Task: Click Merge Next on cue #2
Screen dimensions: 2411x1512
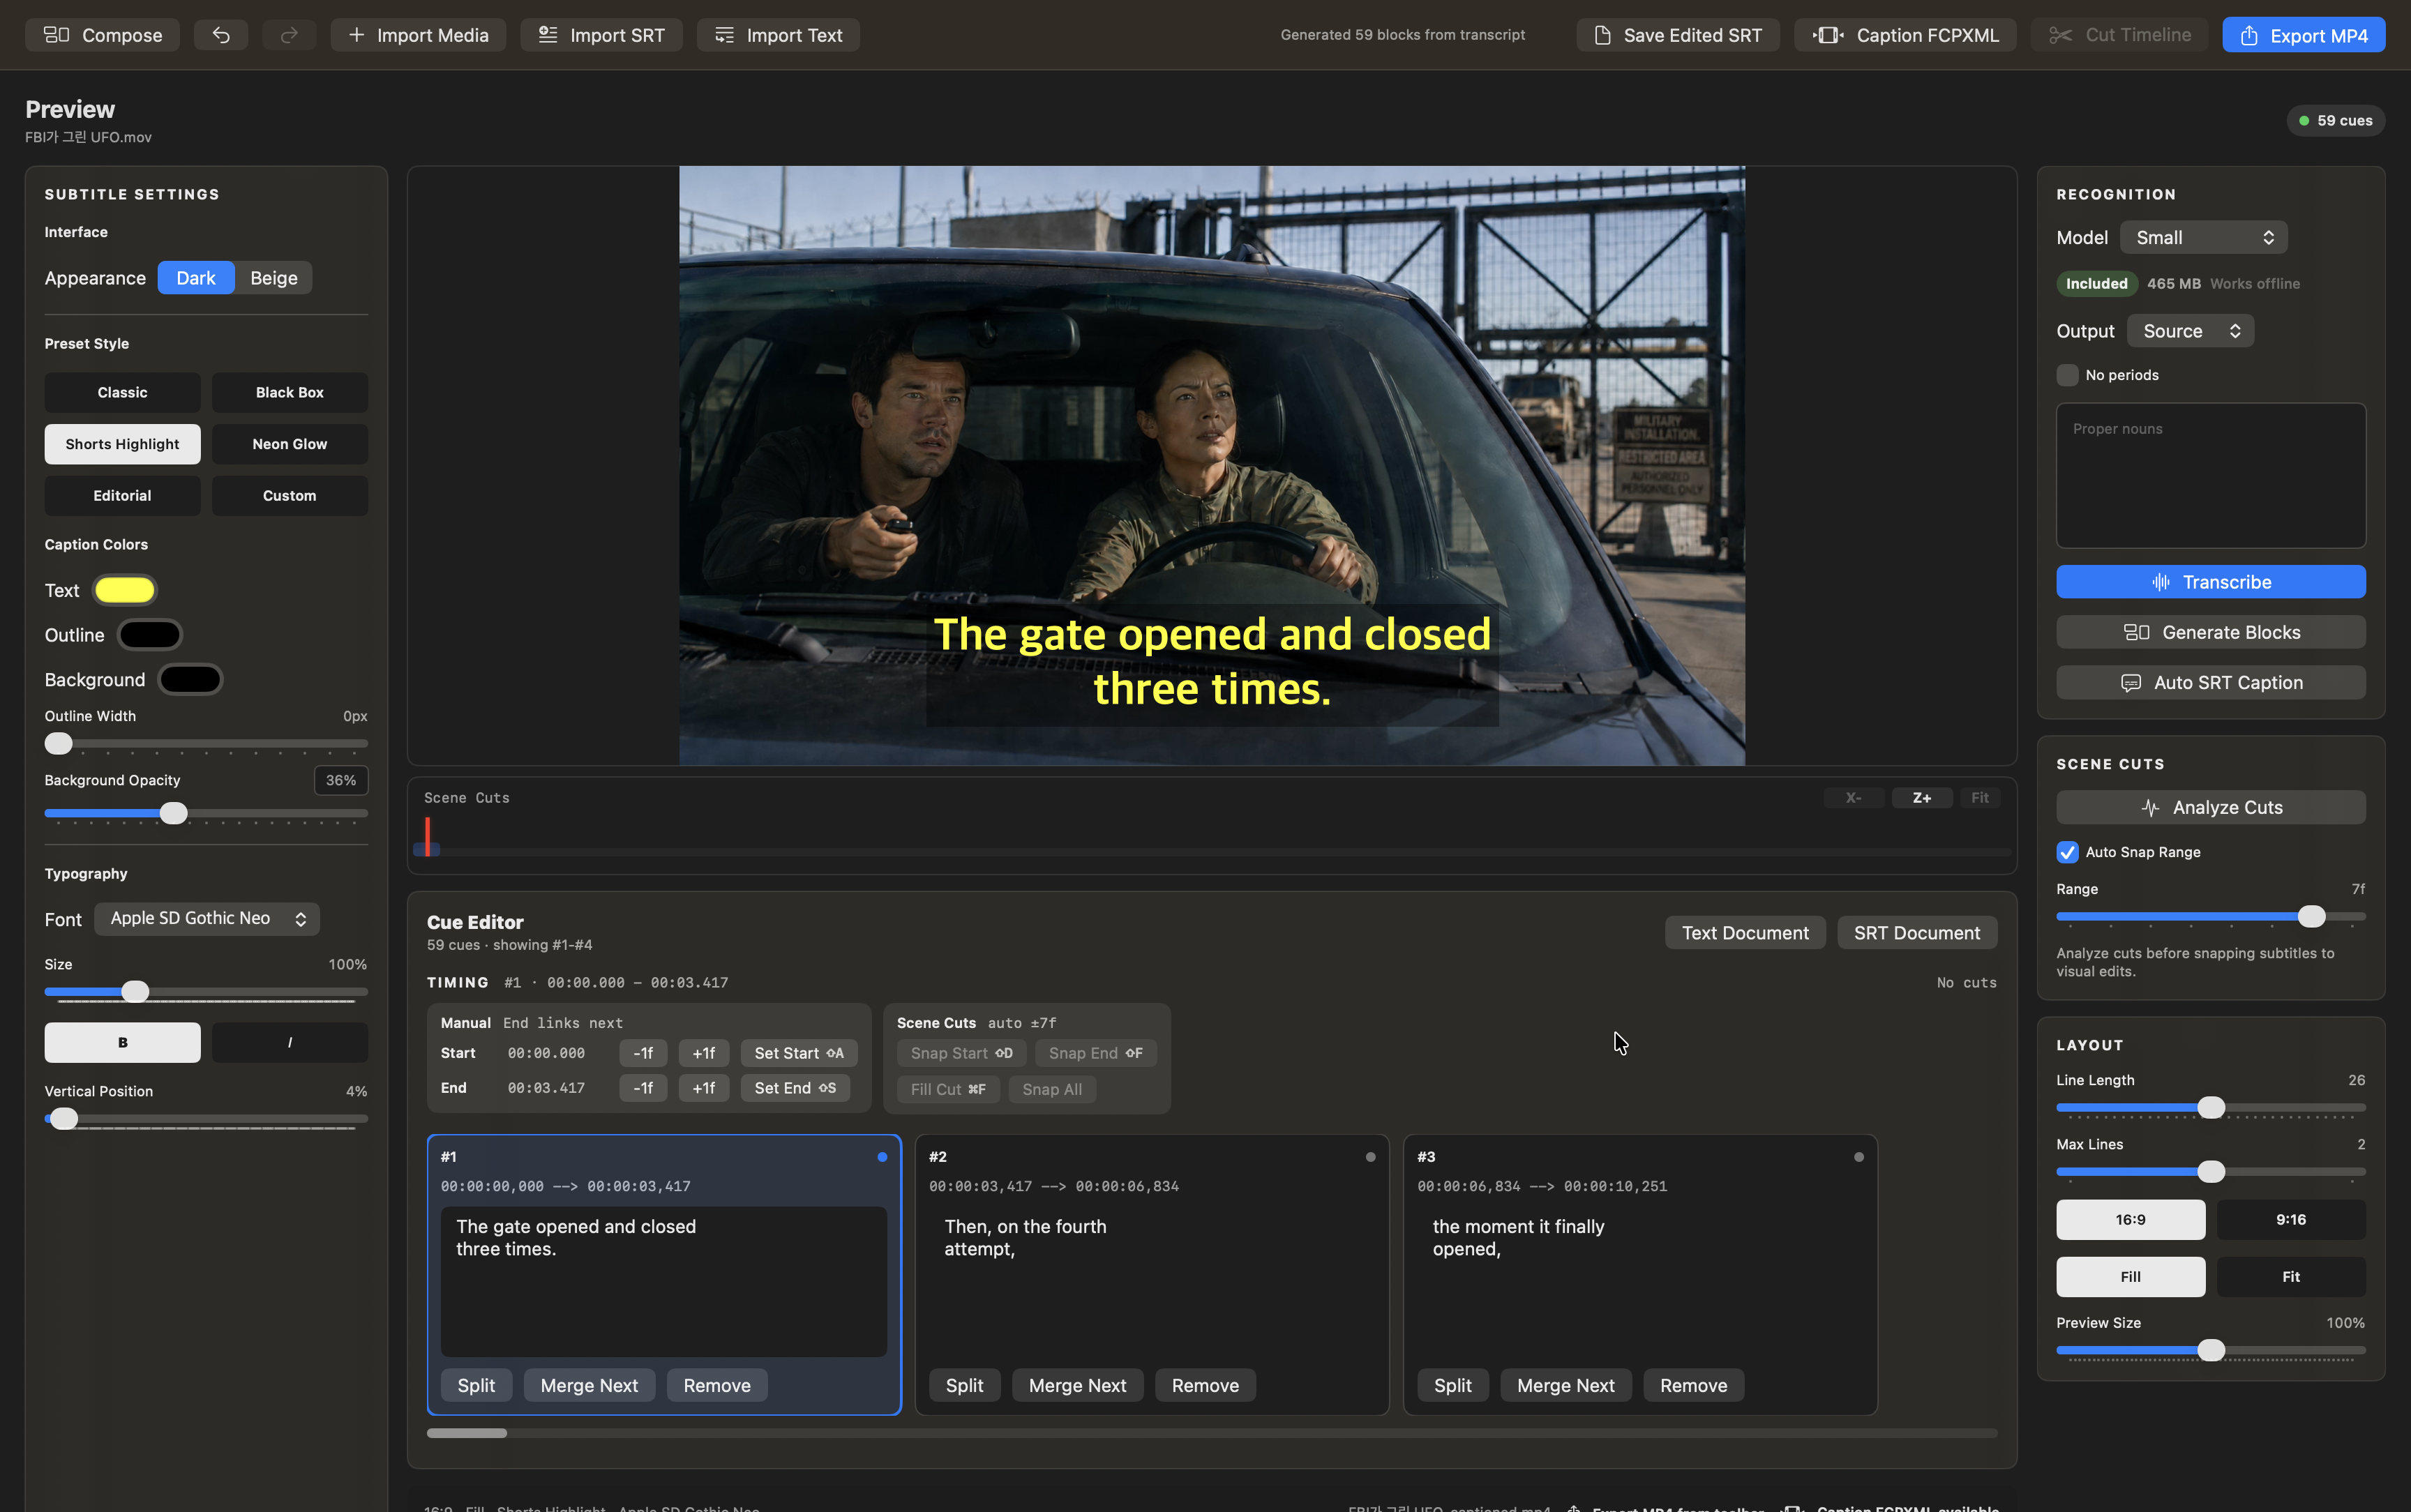Action: [1077, 1385]
